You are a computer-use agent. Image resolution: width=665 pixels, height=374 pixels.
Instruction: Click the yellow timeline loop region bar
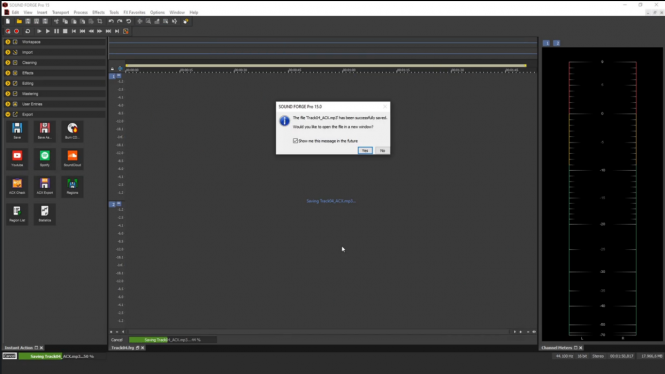(x=326, y=65)
